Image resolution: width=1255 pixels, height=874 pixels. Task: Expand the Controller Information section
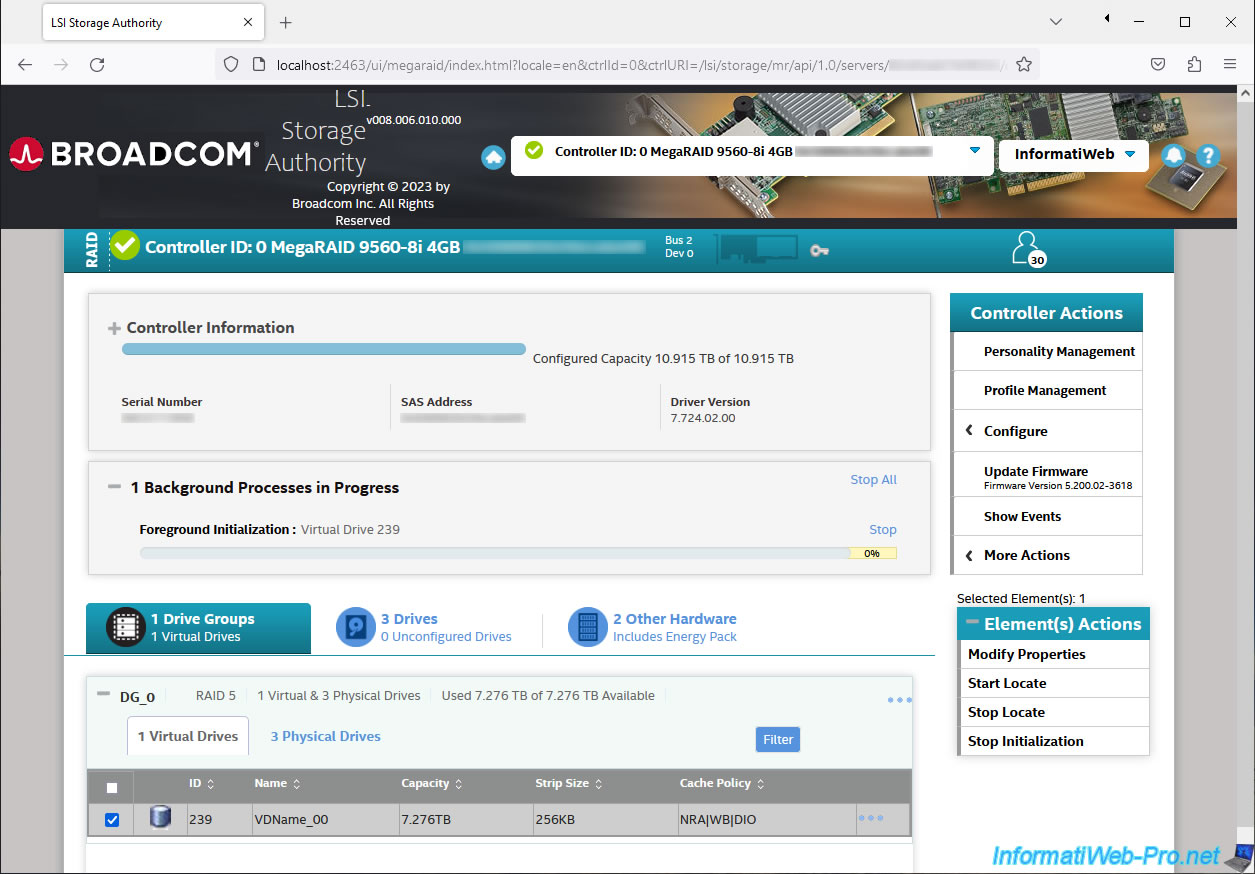(115, 328)
